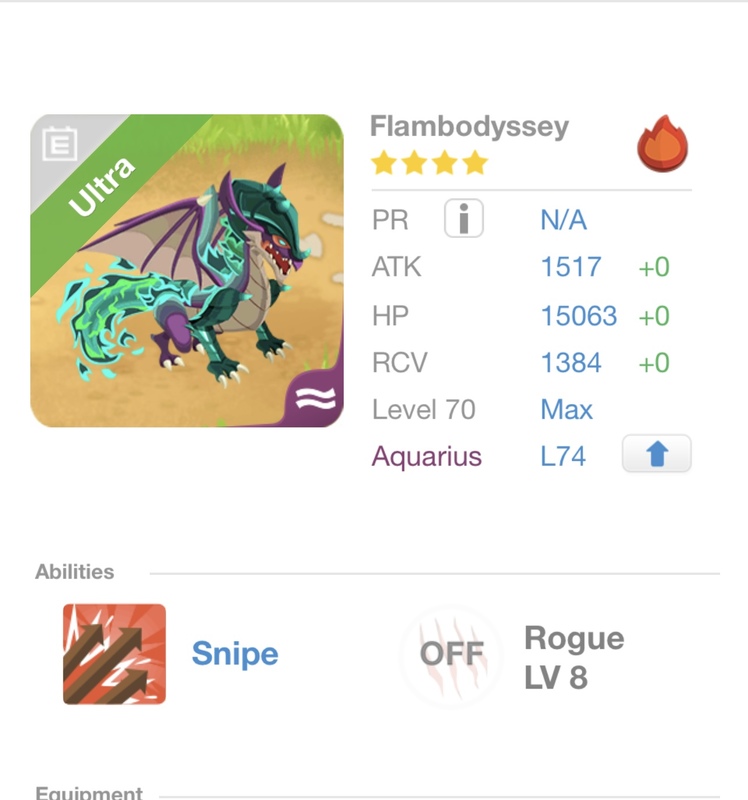Viewport: 748px width, 800px height.
Task: Open the Snipe ability link
Action: pyautogui.click(x=235, y=654)
